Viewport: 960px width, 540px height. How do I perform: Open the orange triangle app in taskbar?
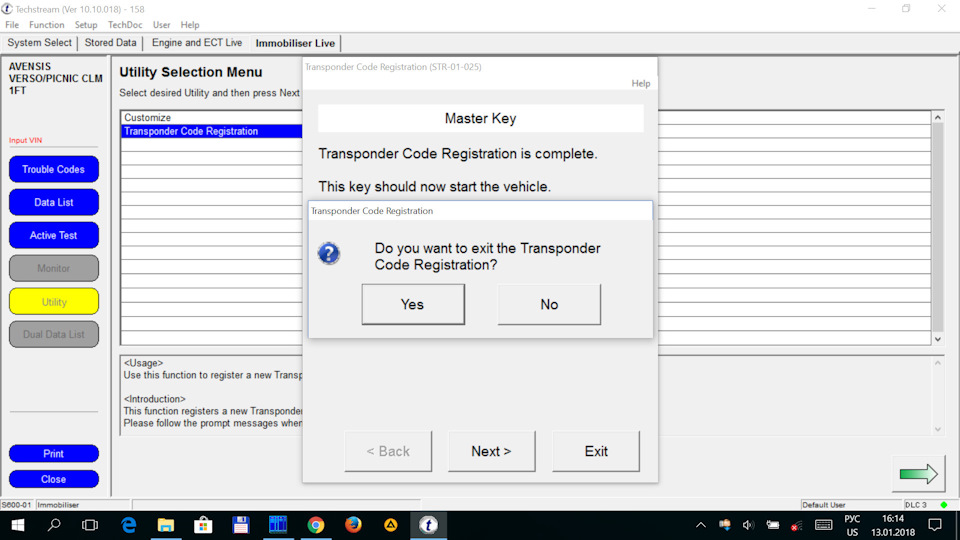point(391,525)
